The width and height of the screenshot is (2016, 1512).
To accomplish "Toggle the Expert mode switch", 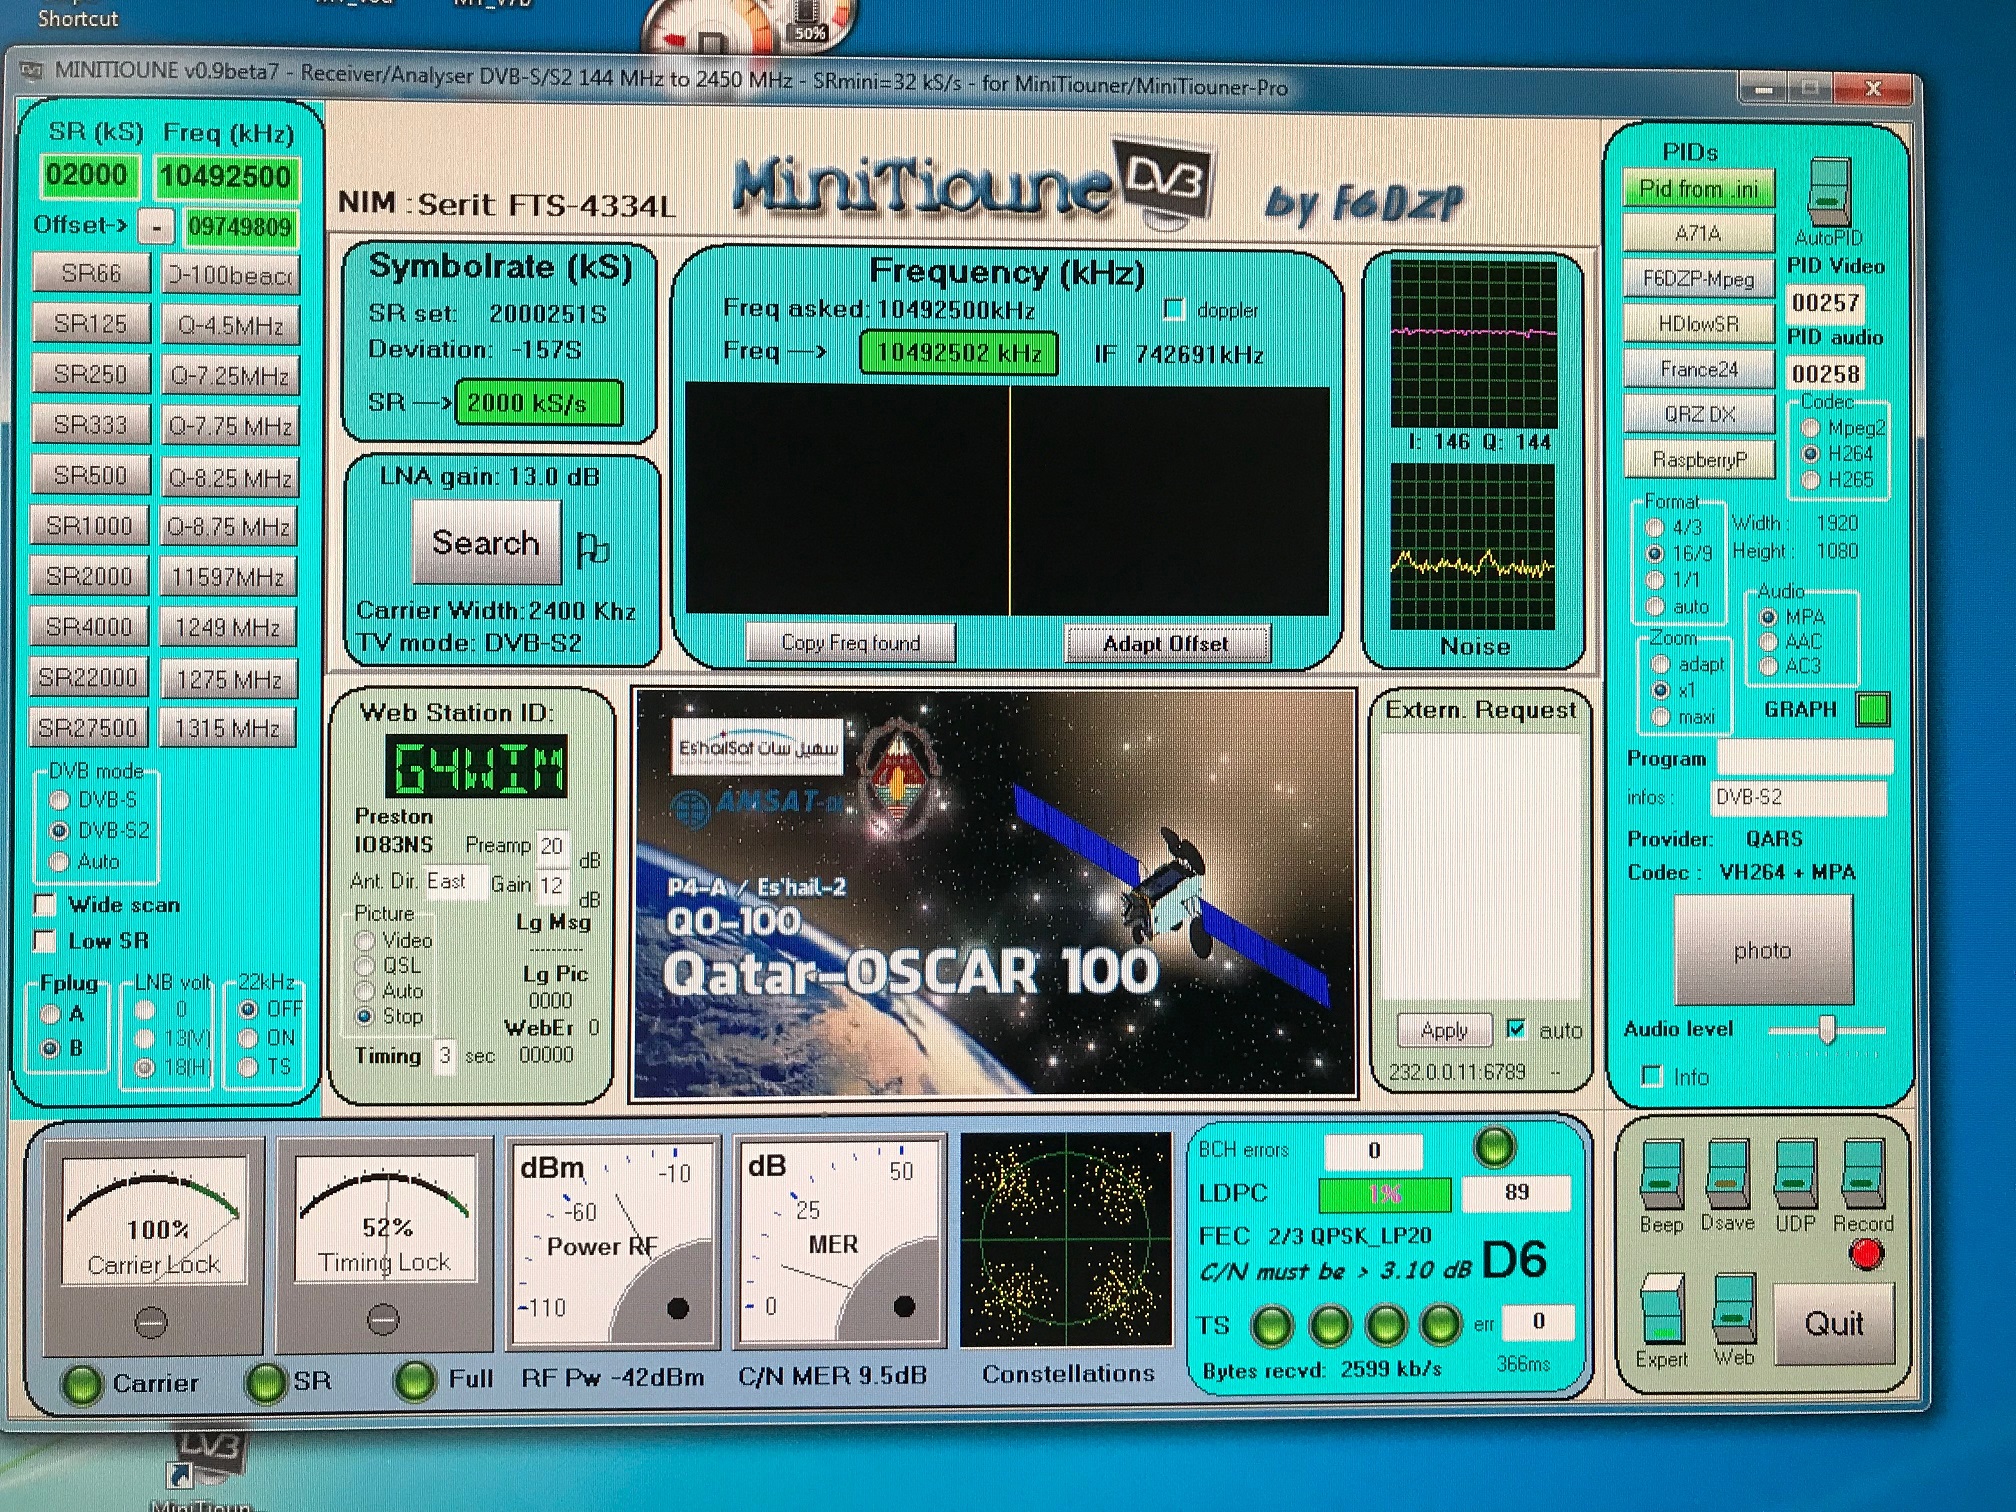I will point(1662,1308).
